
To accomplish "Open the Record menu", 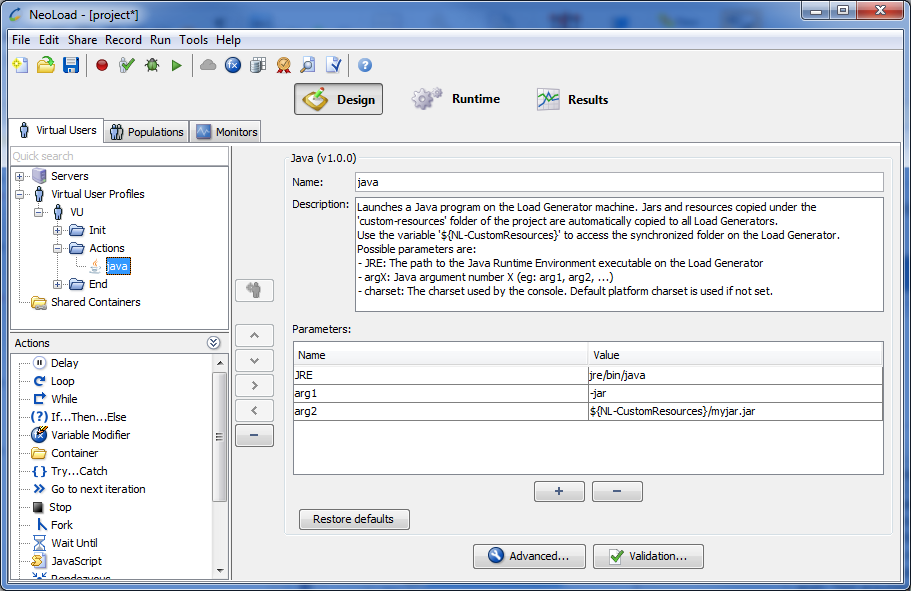I will pos(123,40).
